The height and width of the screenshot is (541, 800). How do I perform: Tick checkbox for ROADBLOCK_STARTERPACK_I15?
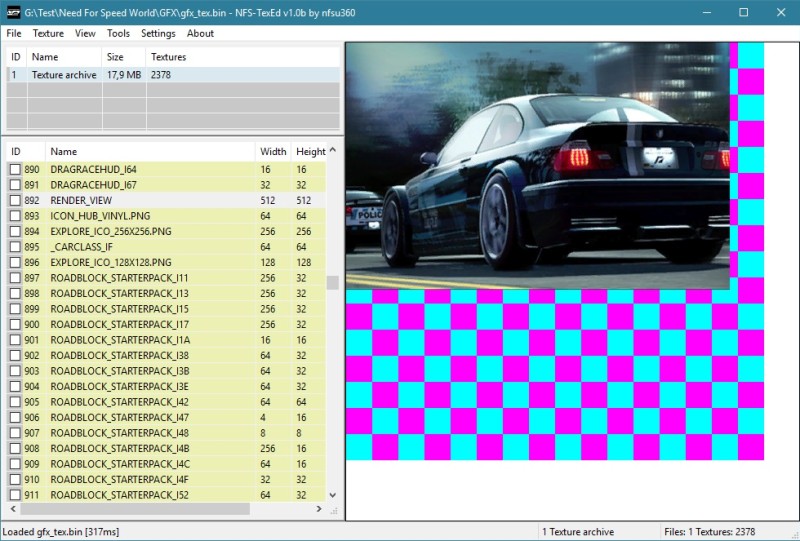[15, 309]
